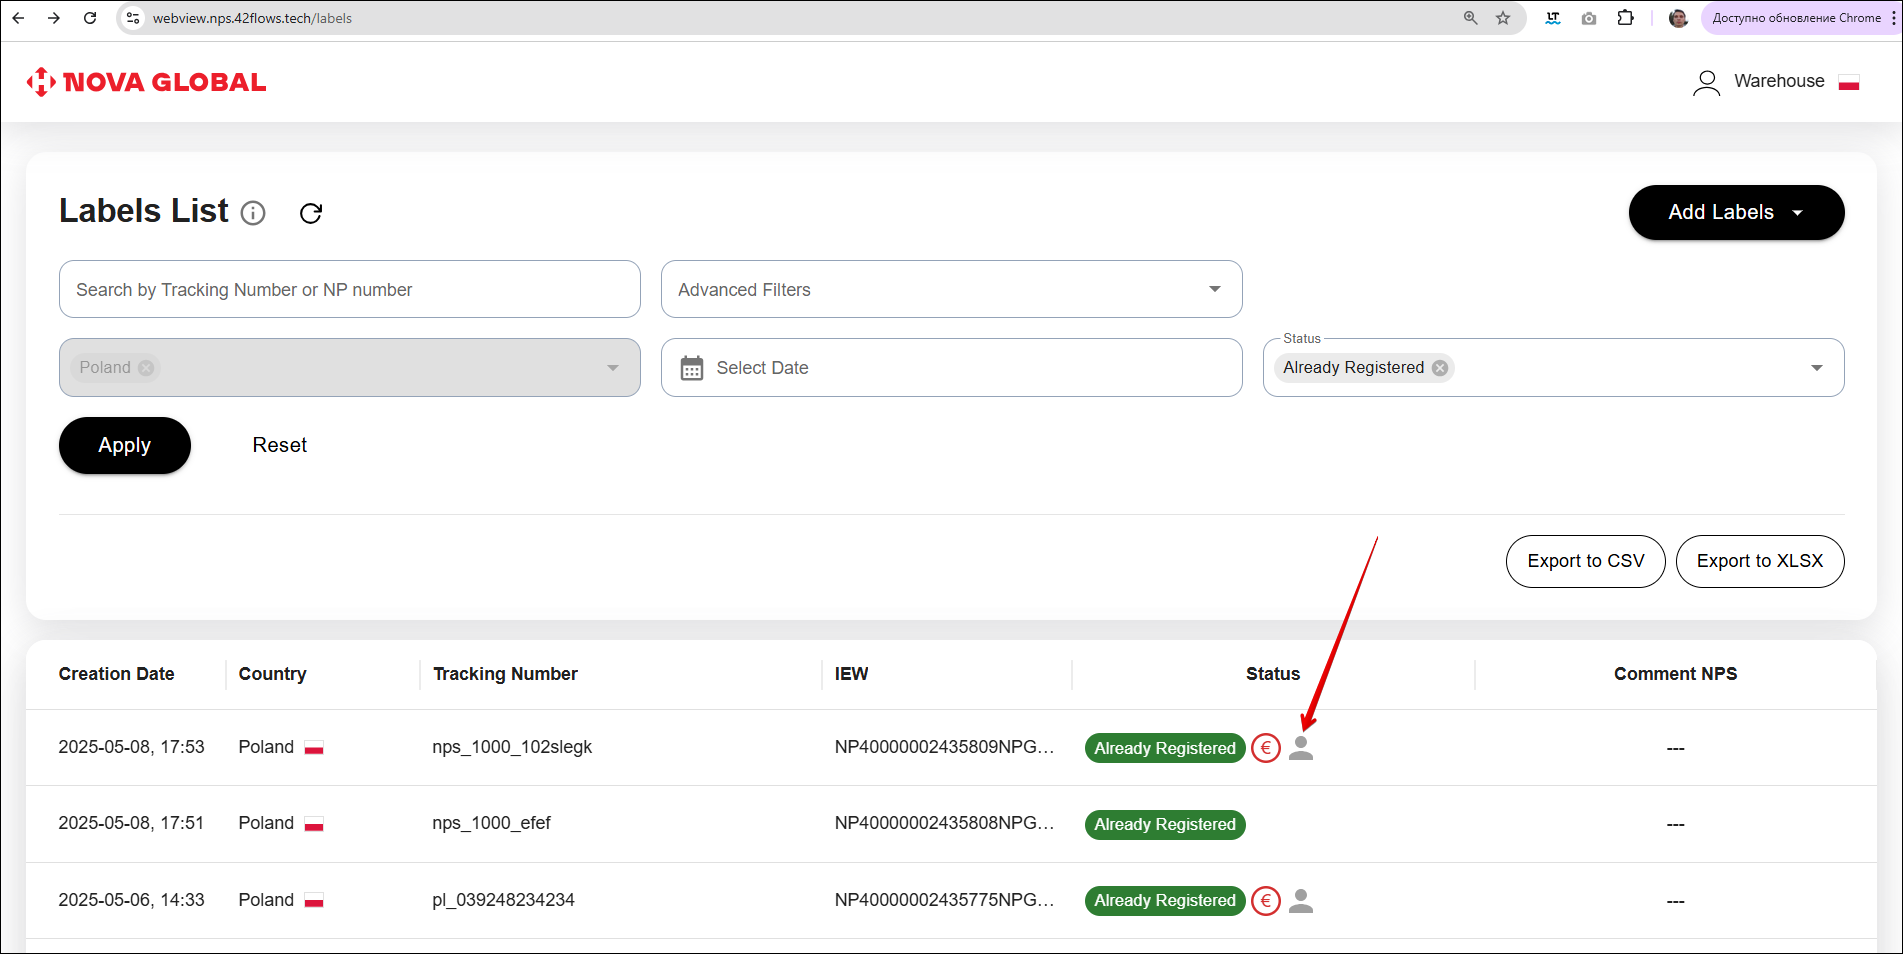1903x954 pixels.
Task: Click the person icon in the first row
Action: (1301, 748)
